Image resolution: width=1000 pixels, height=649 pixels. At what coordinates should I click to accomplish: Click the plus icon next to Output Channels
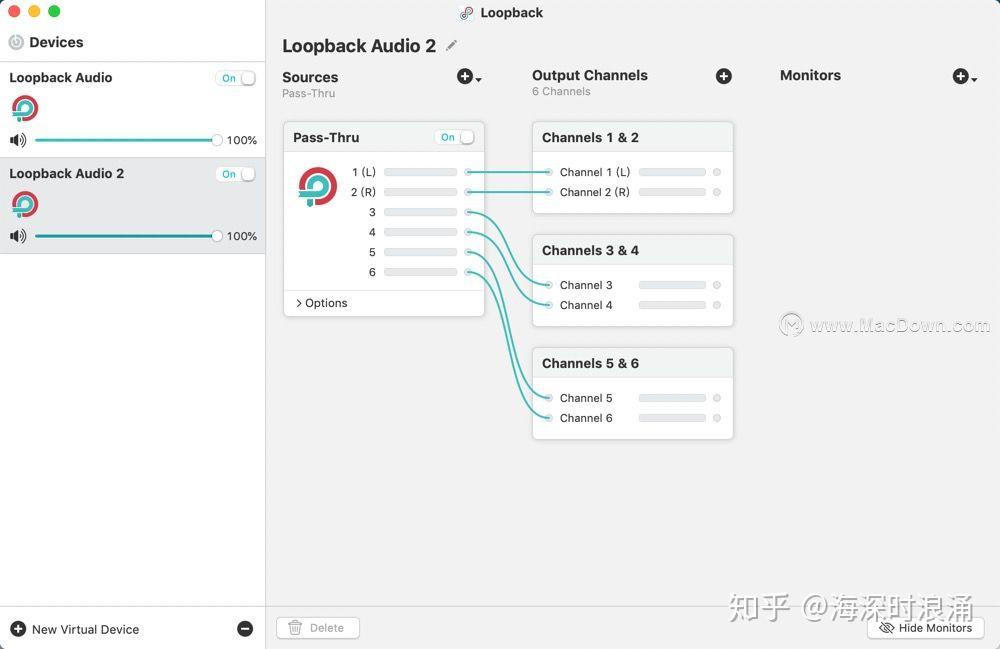[724, 75]
